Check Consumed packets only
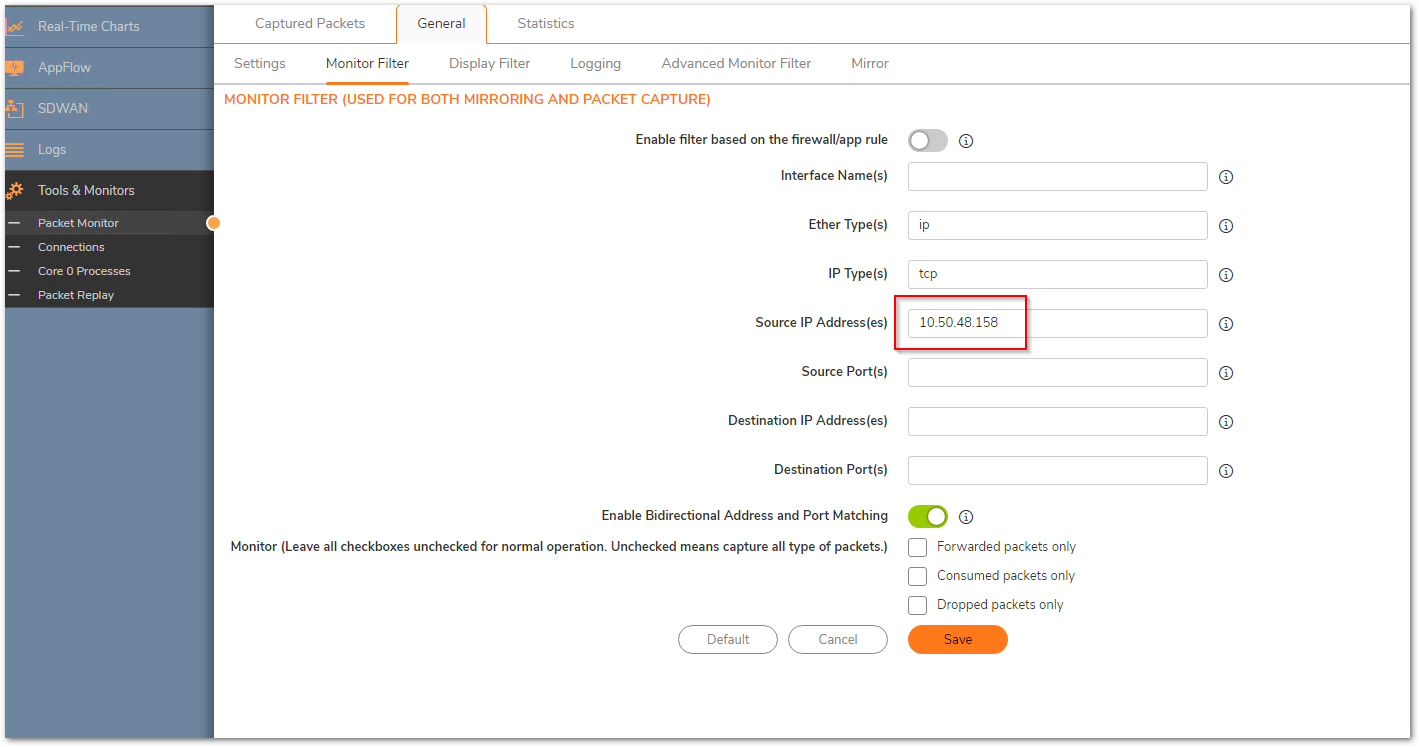This screenshot has height=747, width=1419. click(x=917, y=576)
